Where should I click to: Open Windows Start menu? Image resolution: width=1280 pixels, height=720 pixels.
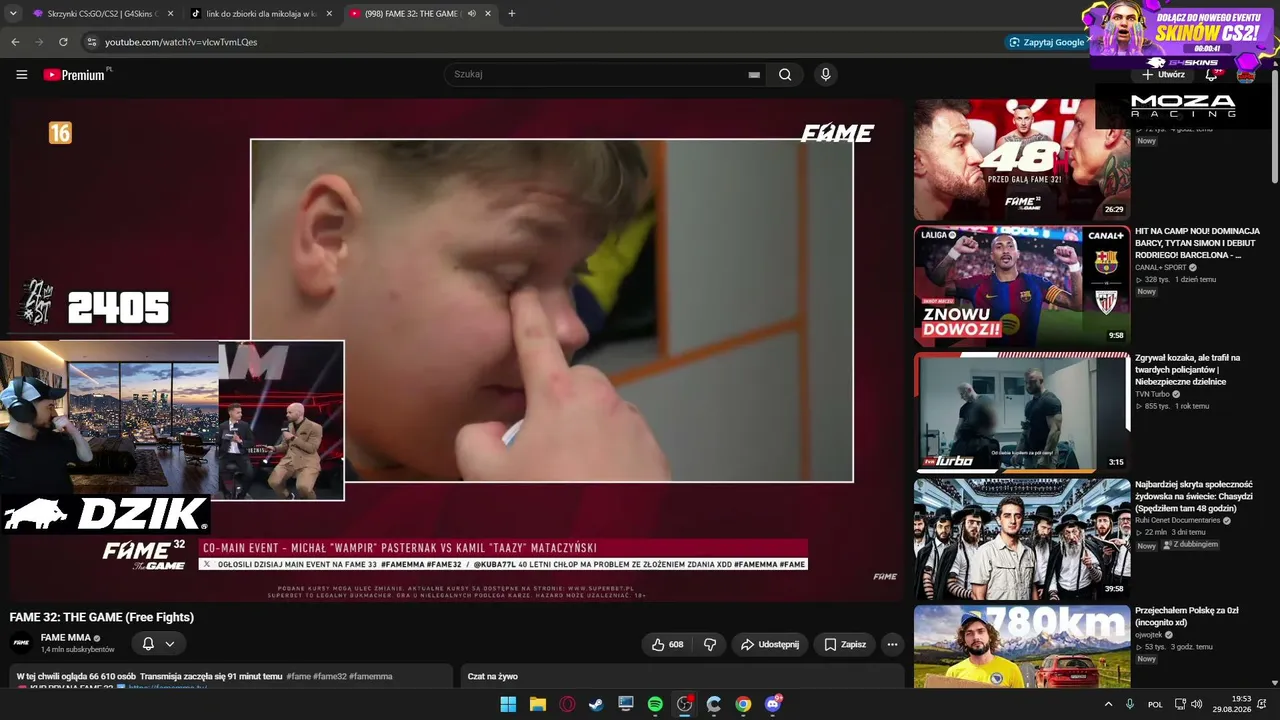tap(508, 704)
